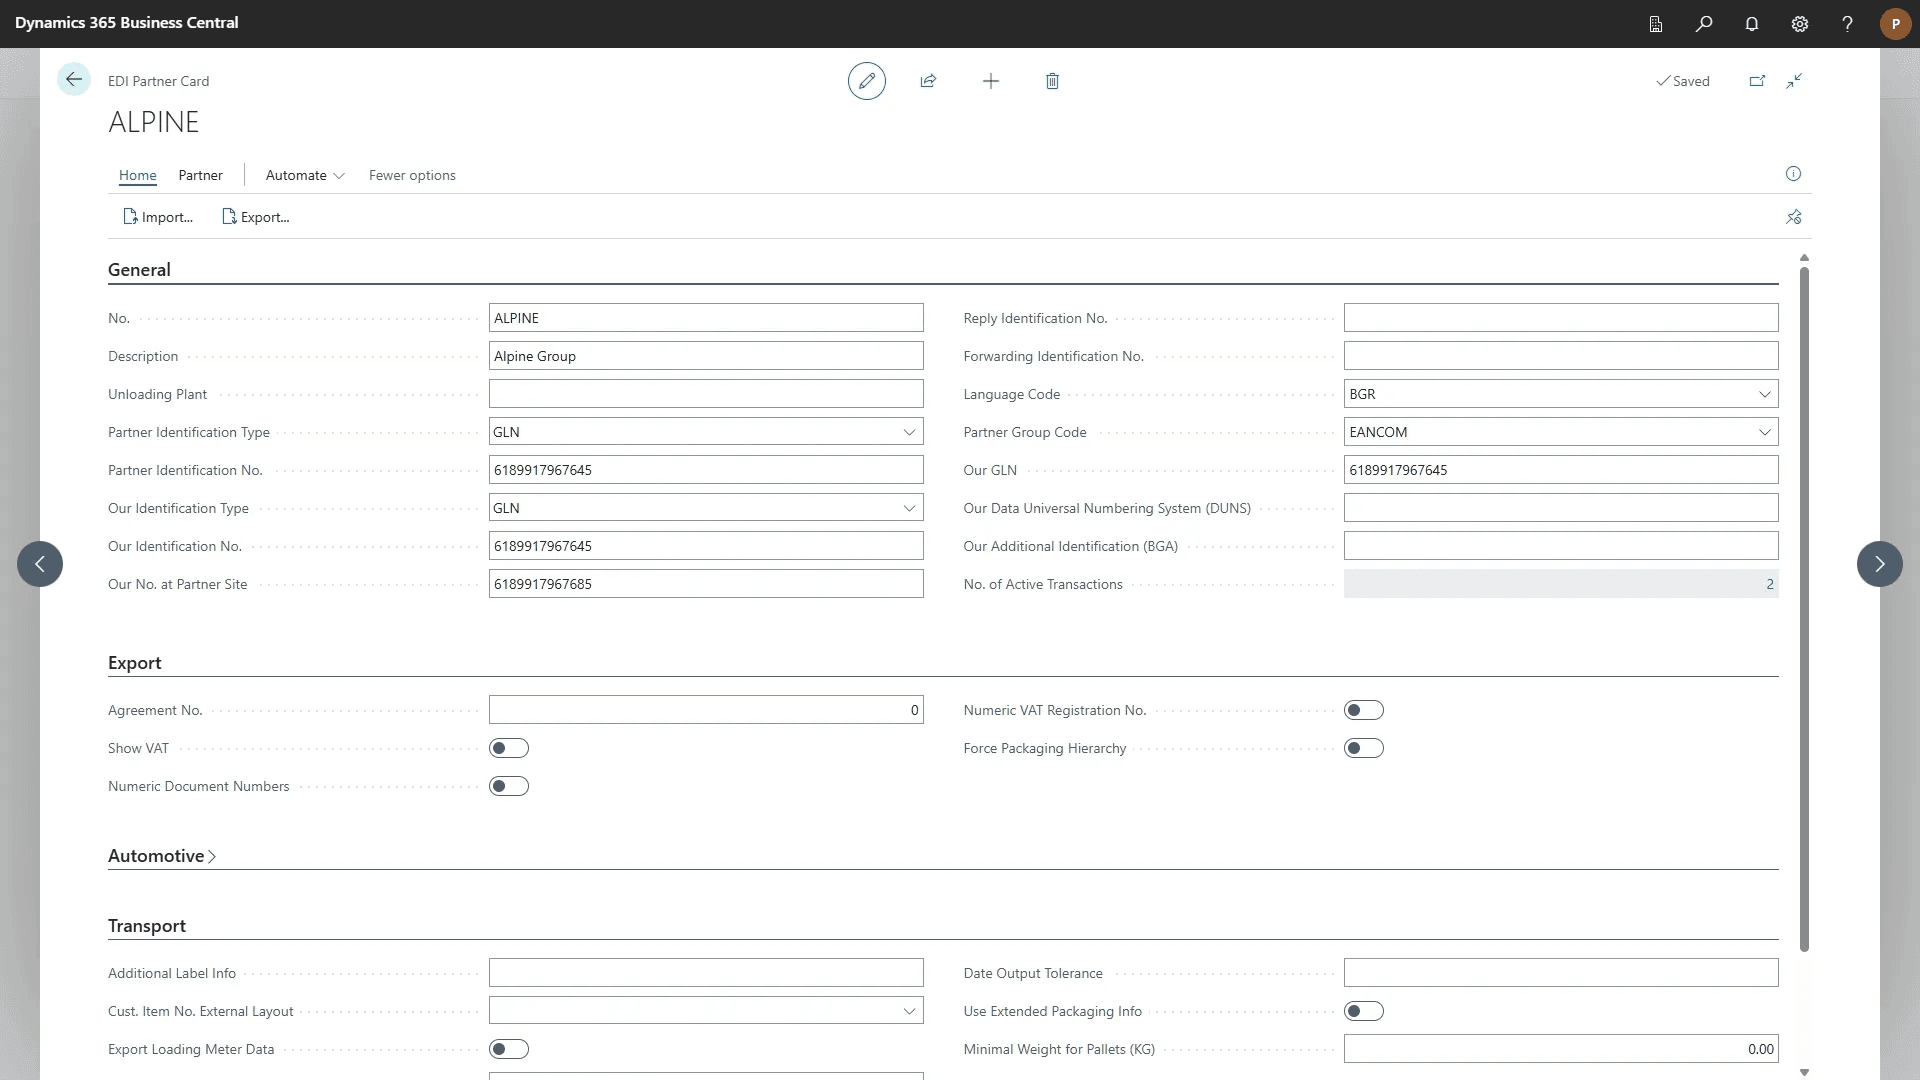
Task: Open Partner Group Code dropdown
Action: [1764, 432]
